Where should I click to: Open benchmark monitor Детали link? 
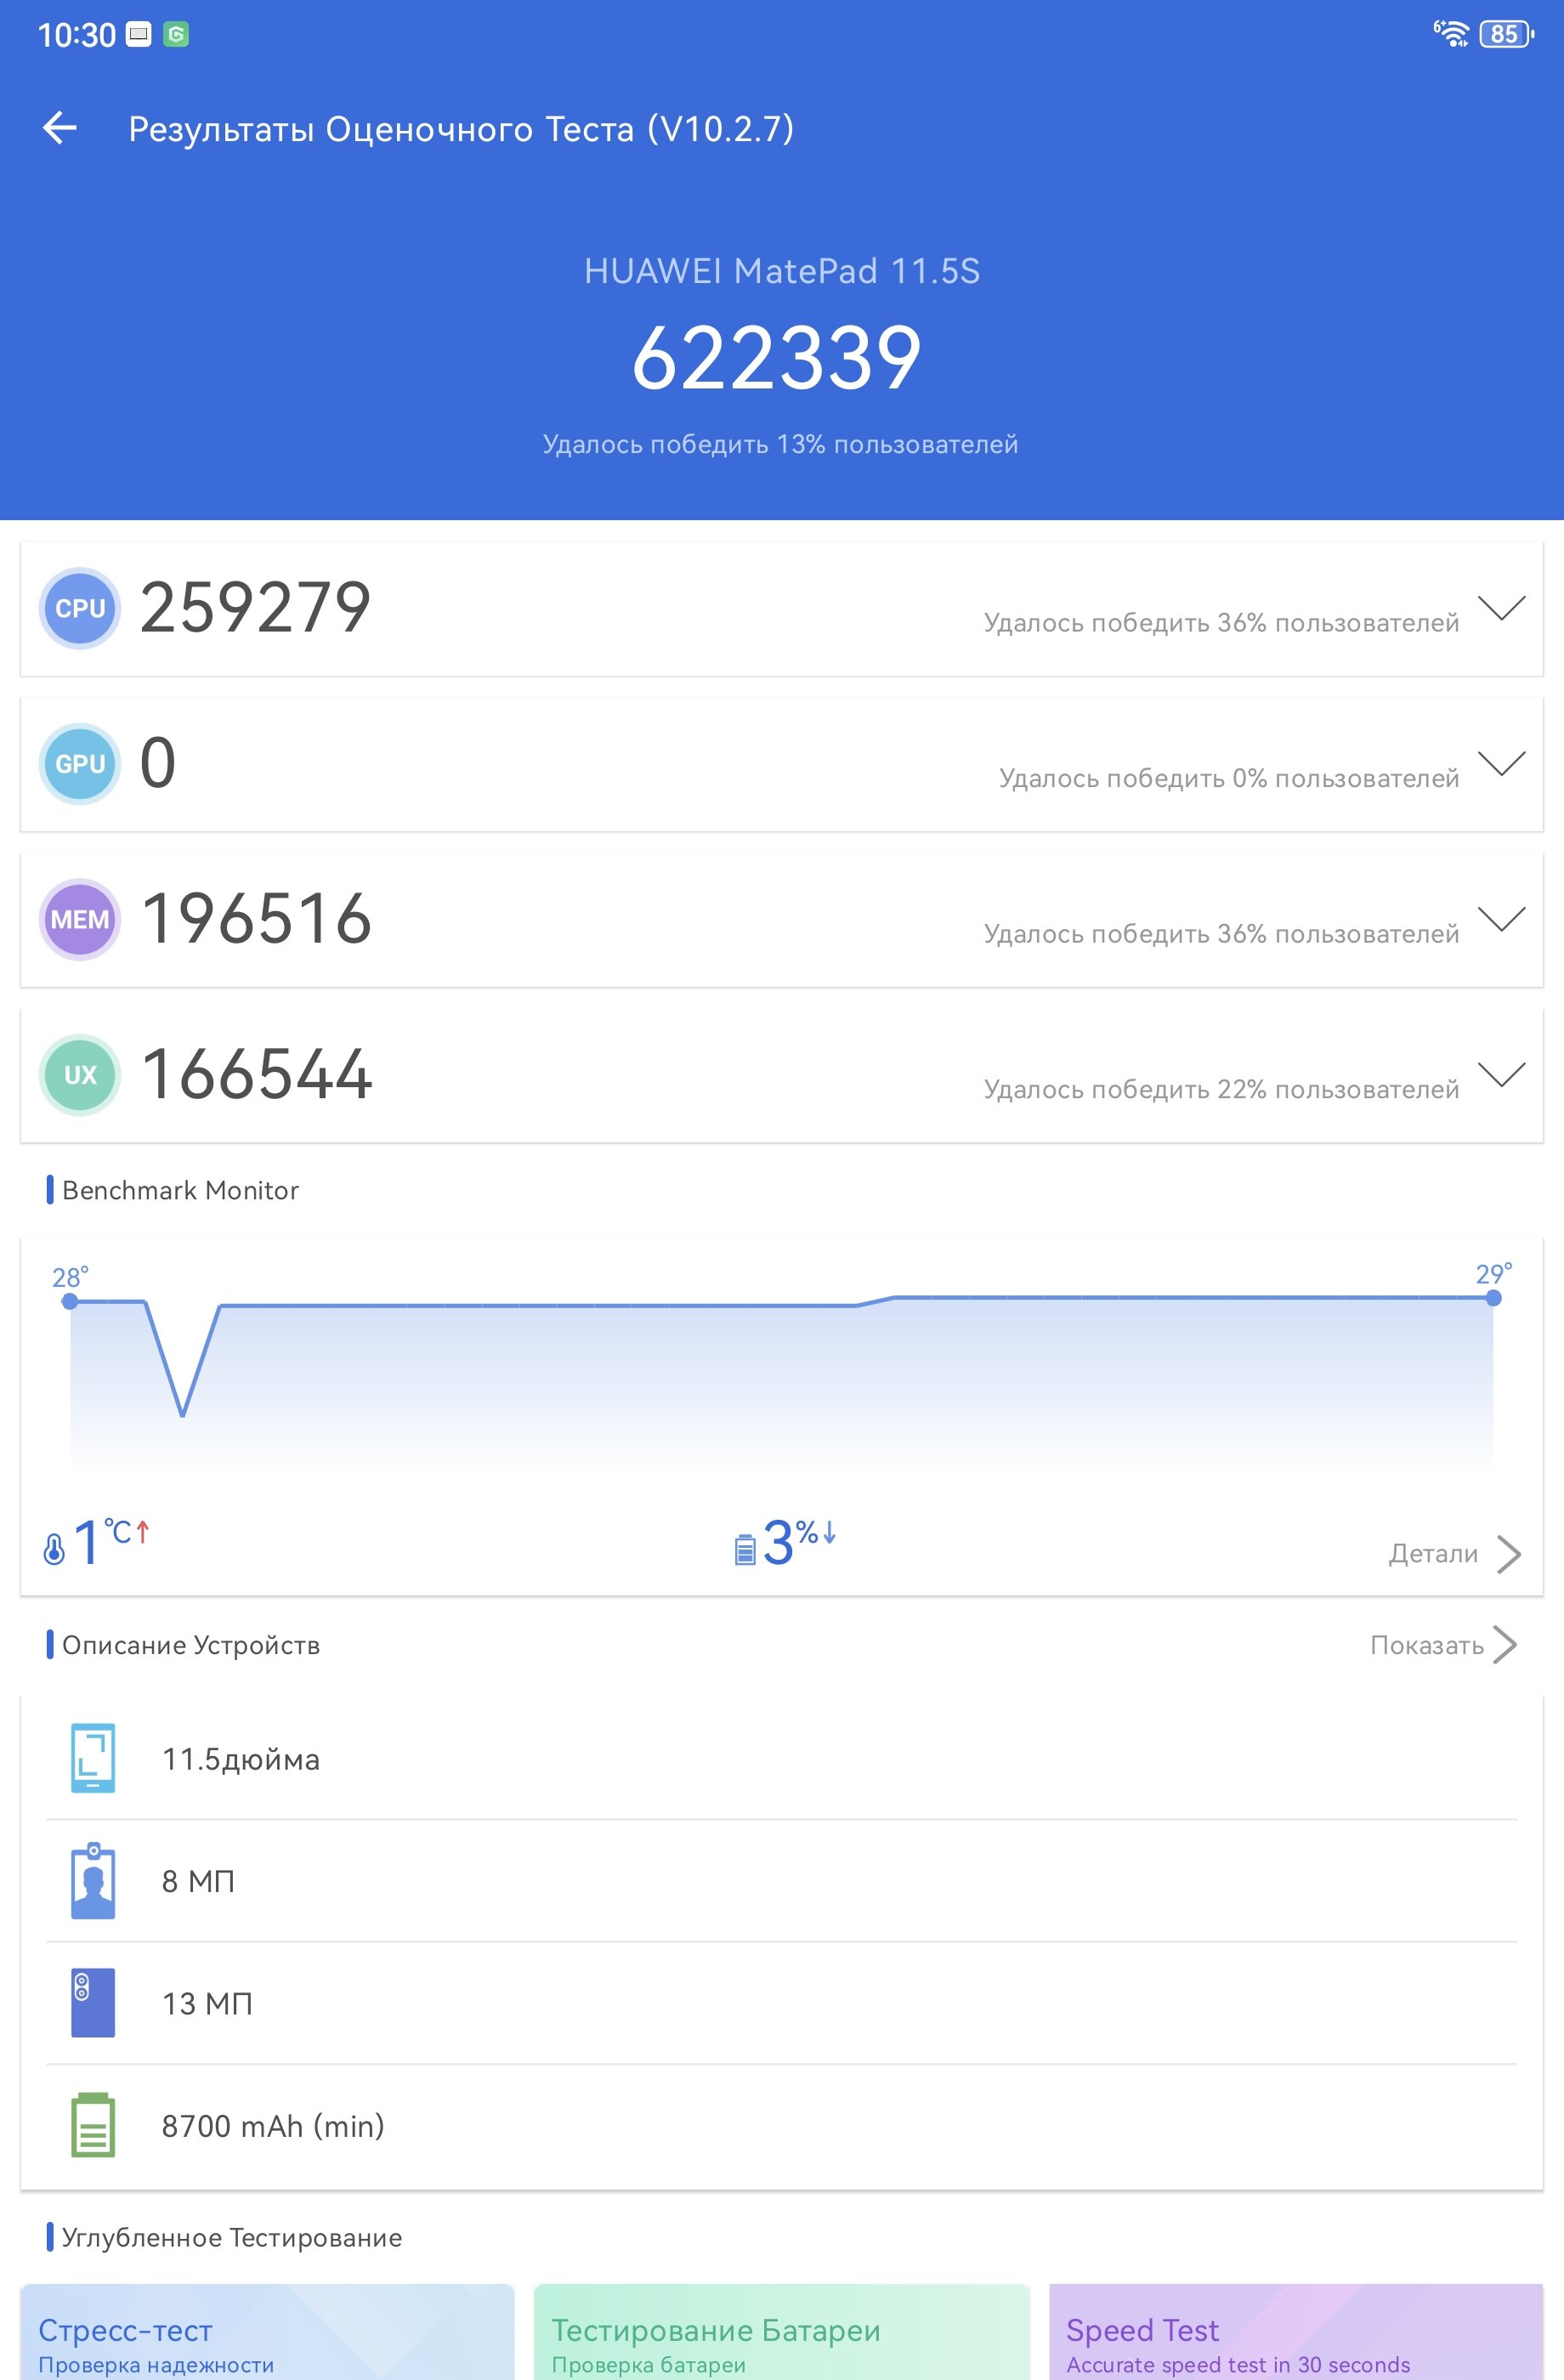tap(1455, 1553)
